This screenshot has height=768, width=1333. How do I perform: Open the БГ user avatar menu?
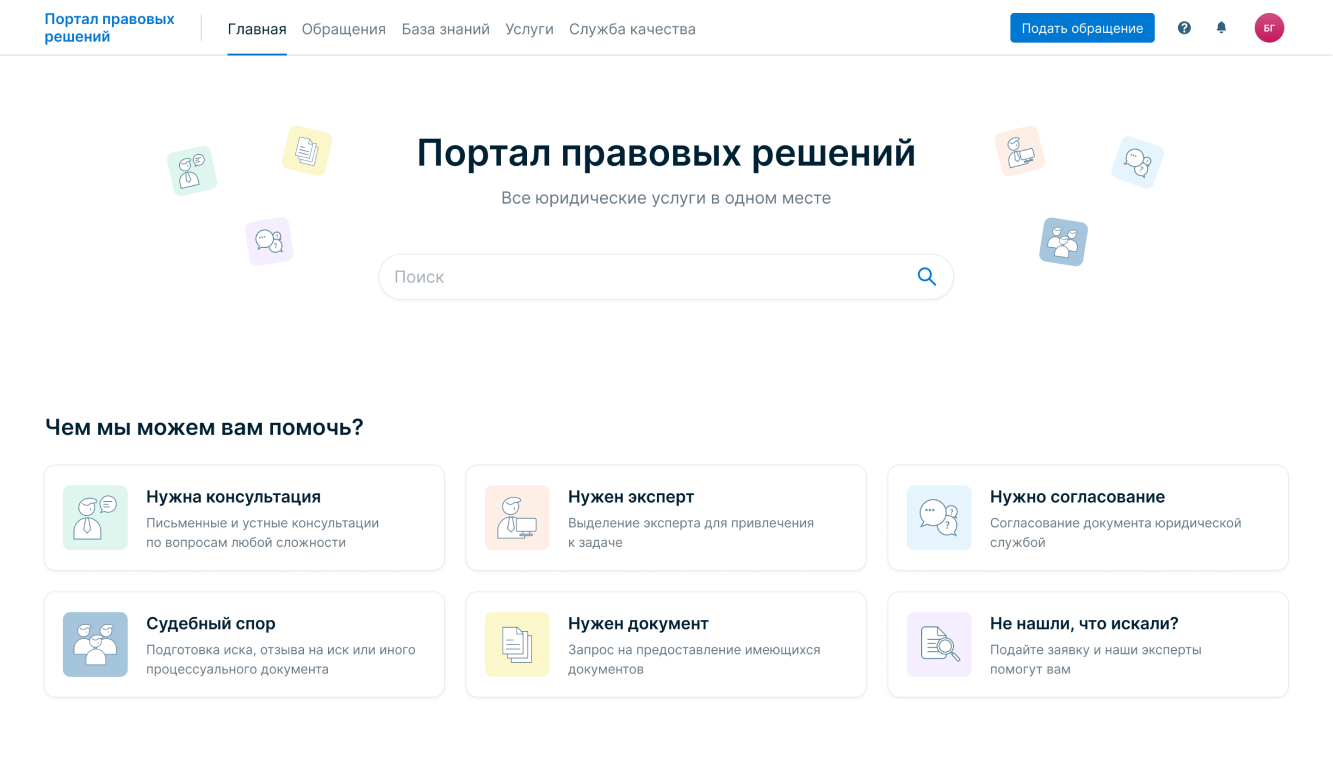(1269, 28)
